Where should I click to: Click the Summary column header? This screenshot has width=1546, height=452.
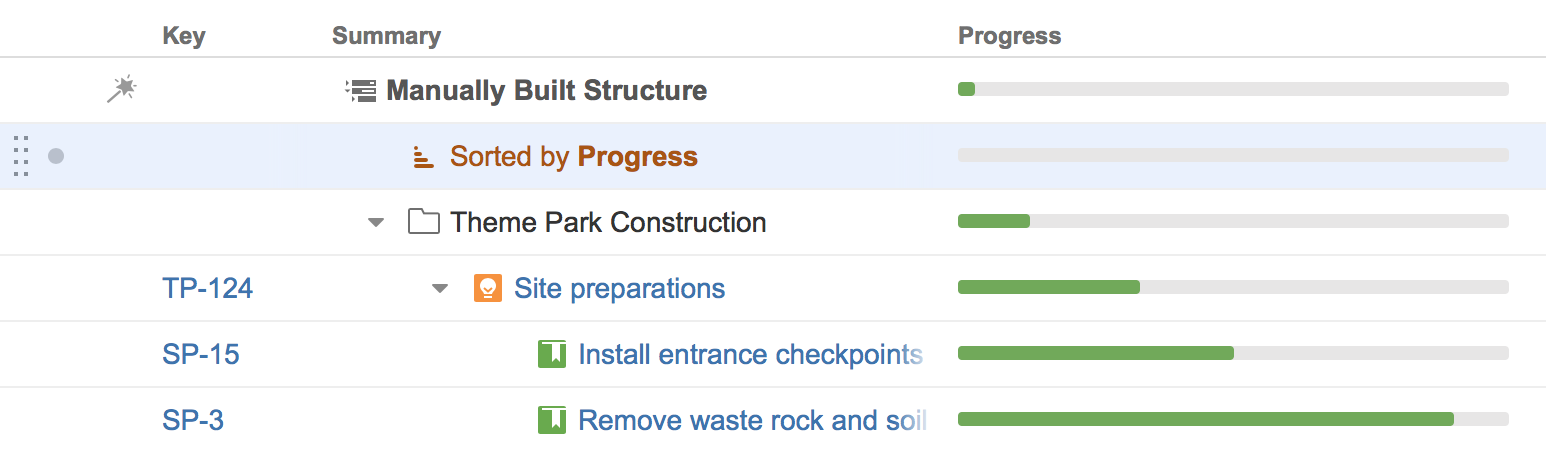tap(386, 37)
